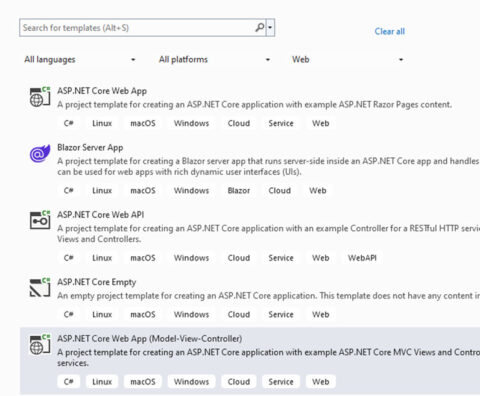Click the WebAPI tag under ASP.NET Core Web API
480x396 pixels.
pyautogui.click(x=362, y=258)
